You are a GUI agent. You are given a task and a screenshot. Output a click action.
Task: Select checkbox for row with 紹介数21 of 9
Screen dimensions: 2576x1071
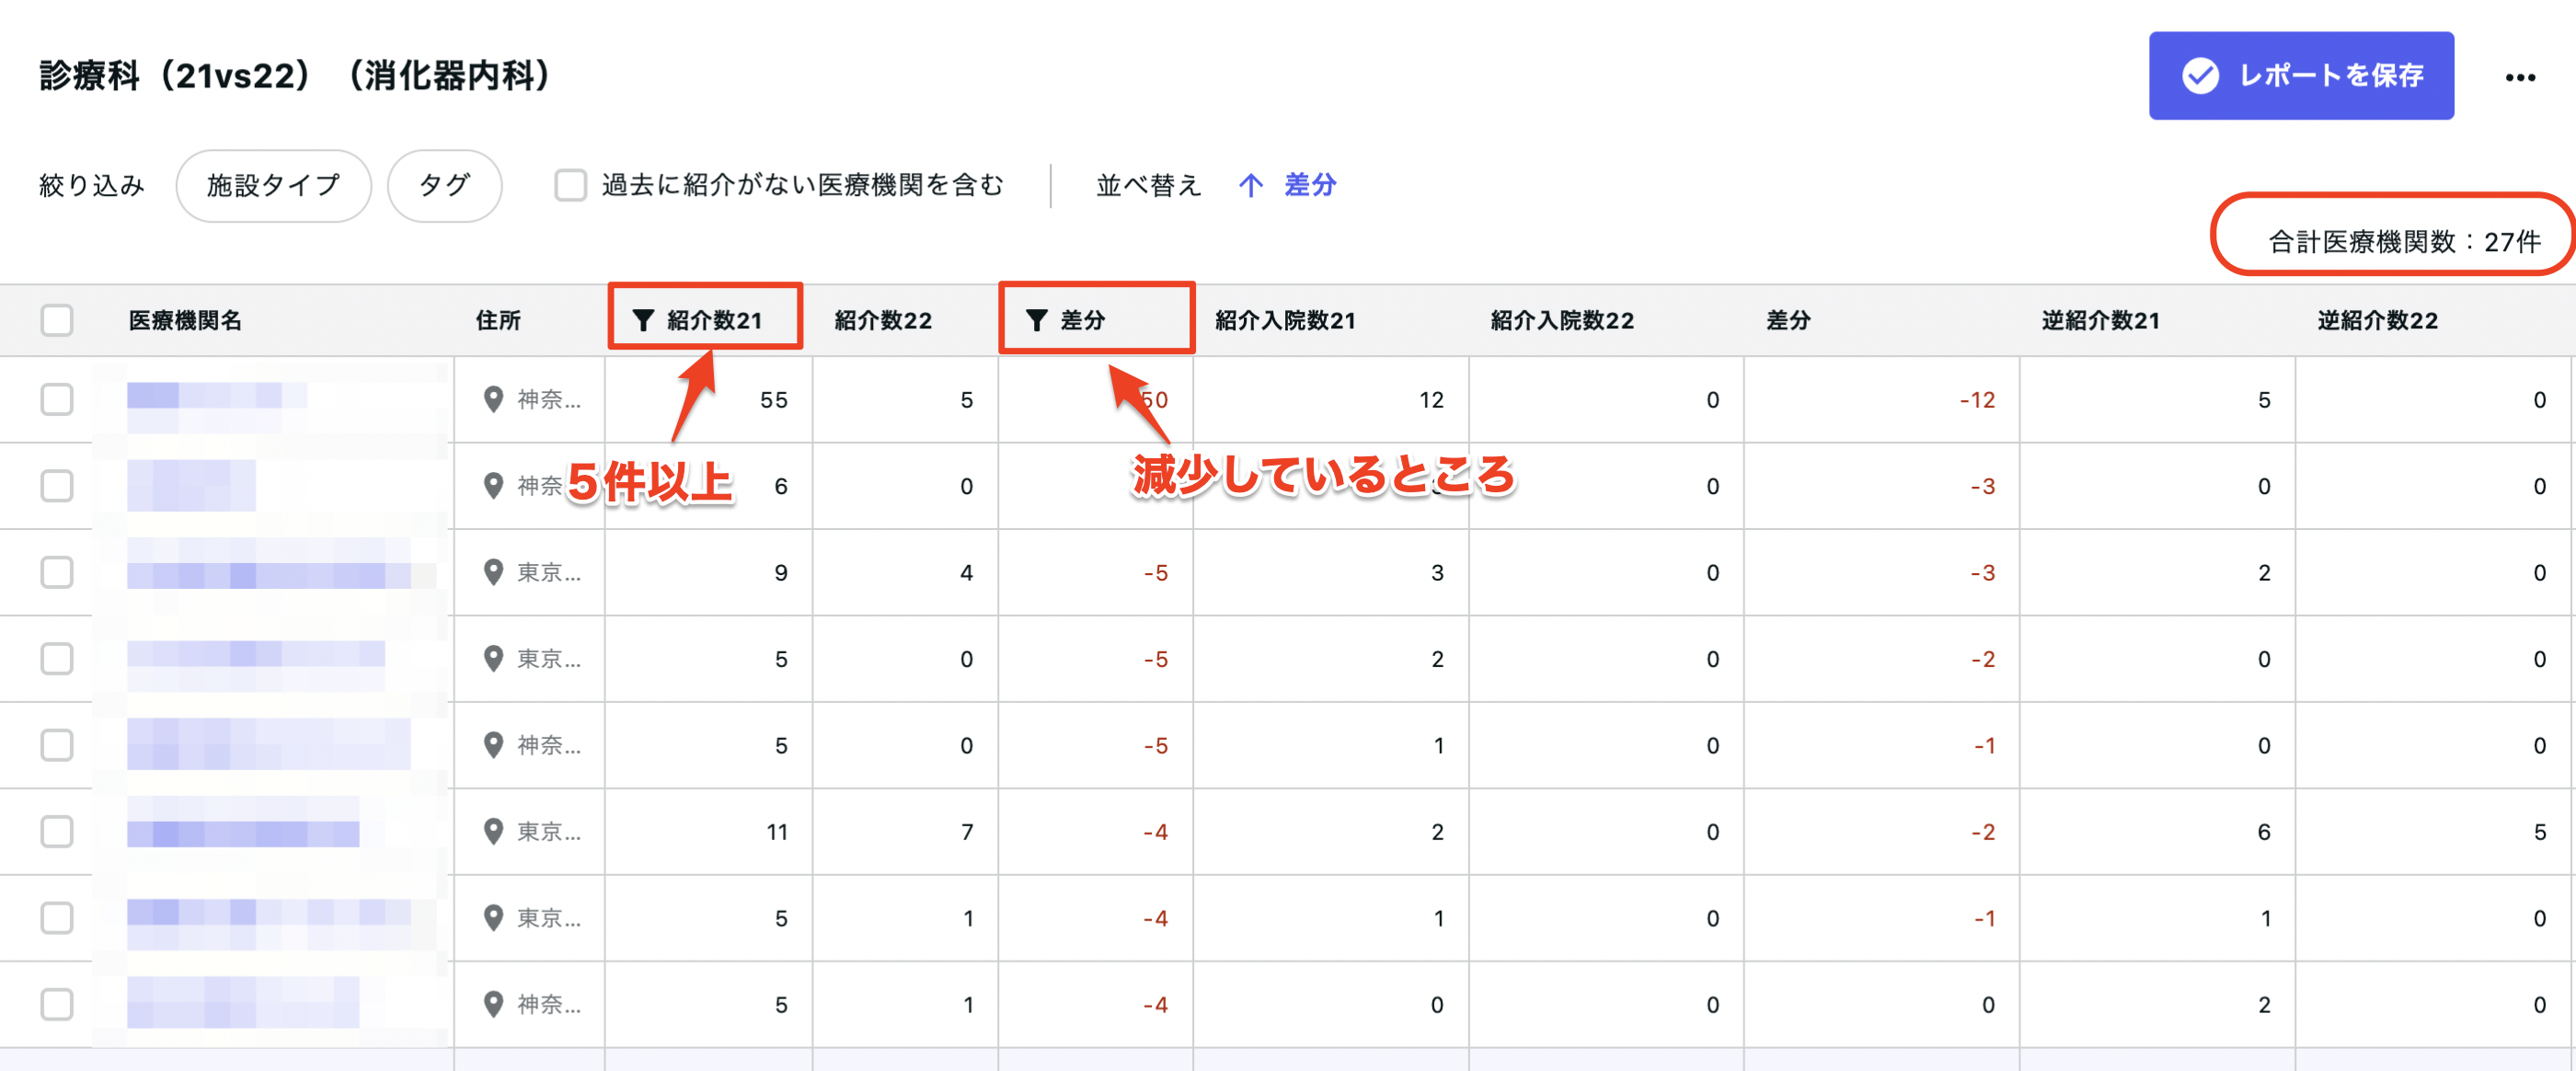click(57, 573)
